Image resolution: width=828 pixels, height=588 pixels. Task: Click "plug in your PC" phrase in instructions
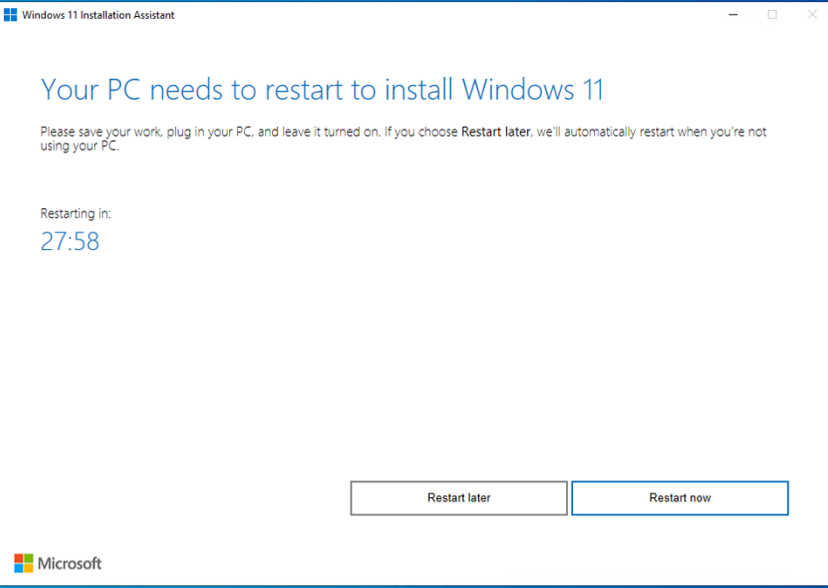click(x=210, y=132)
